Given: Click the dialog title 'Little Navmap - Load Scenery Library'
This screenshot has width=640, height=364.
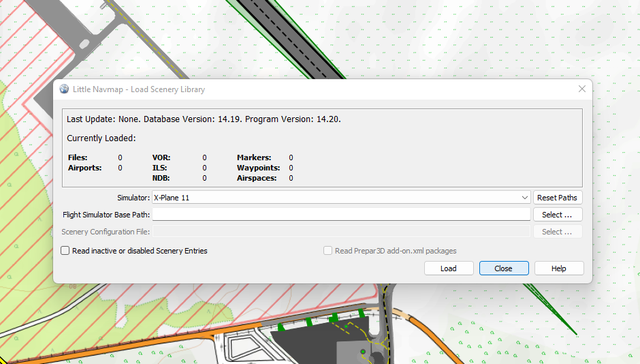Looking at the screenshot, I should pos(139,89).
